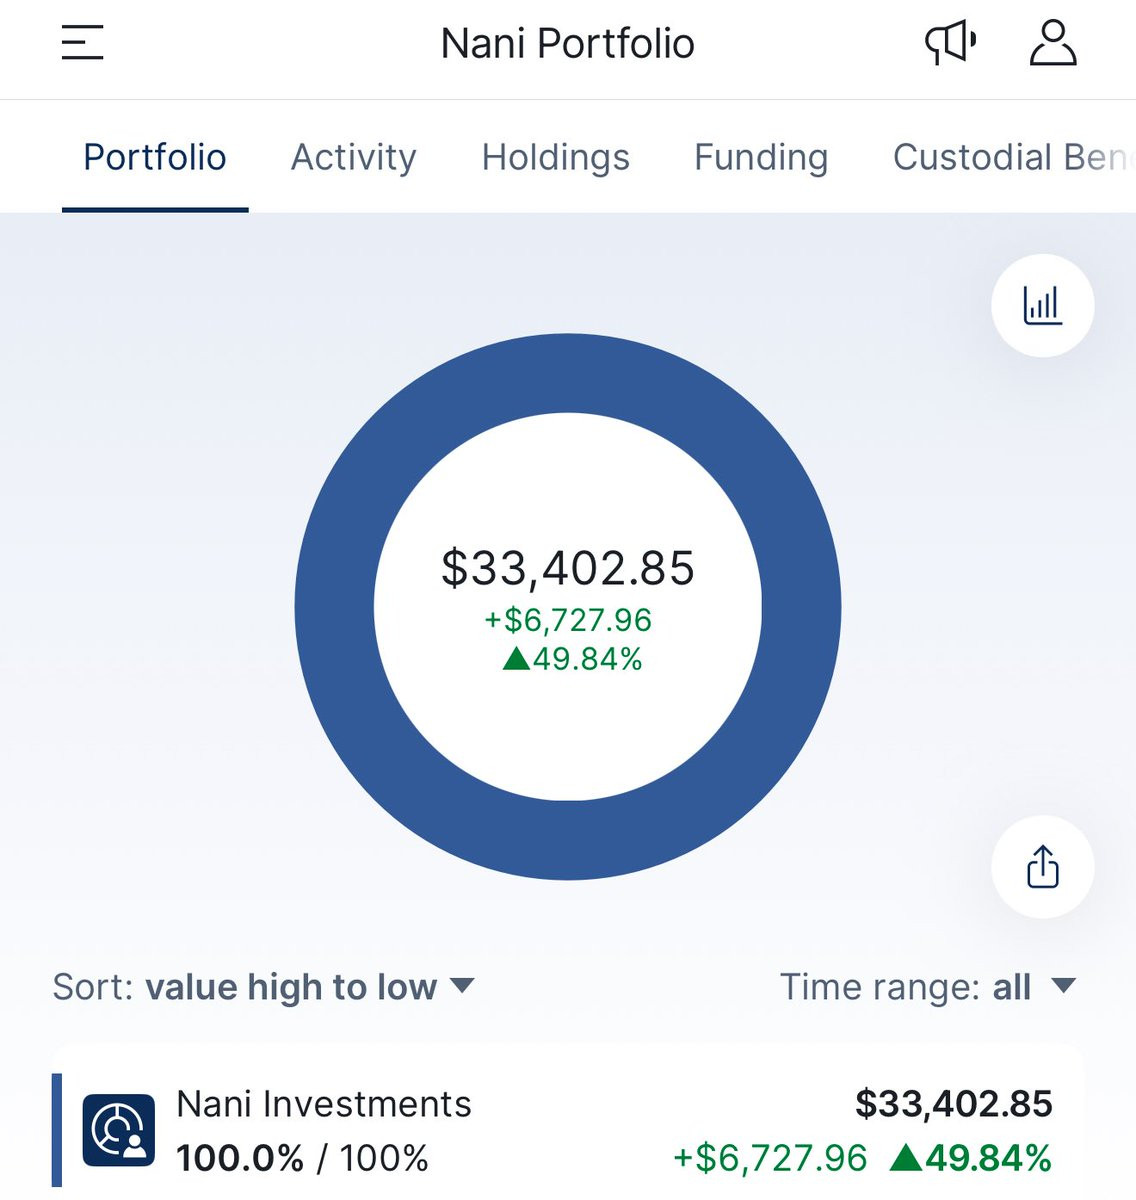Open the user profile icon
The width and height of the screenshot is (1136, 1200).
(1053, 43)
